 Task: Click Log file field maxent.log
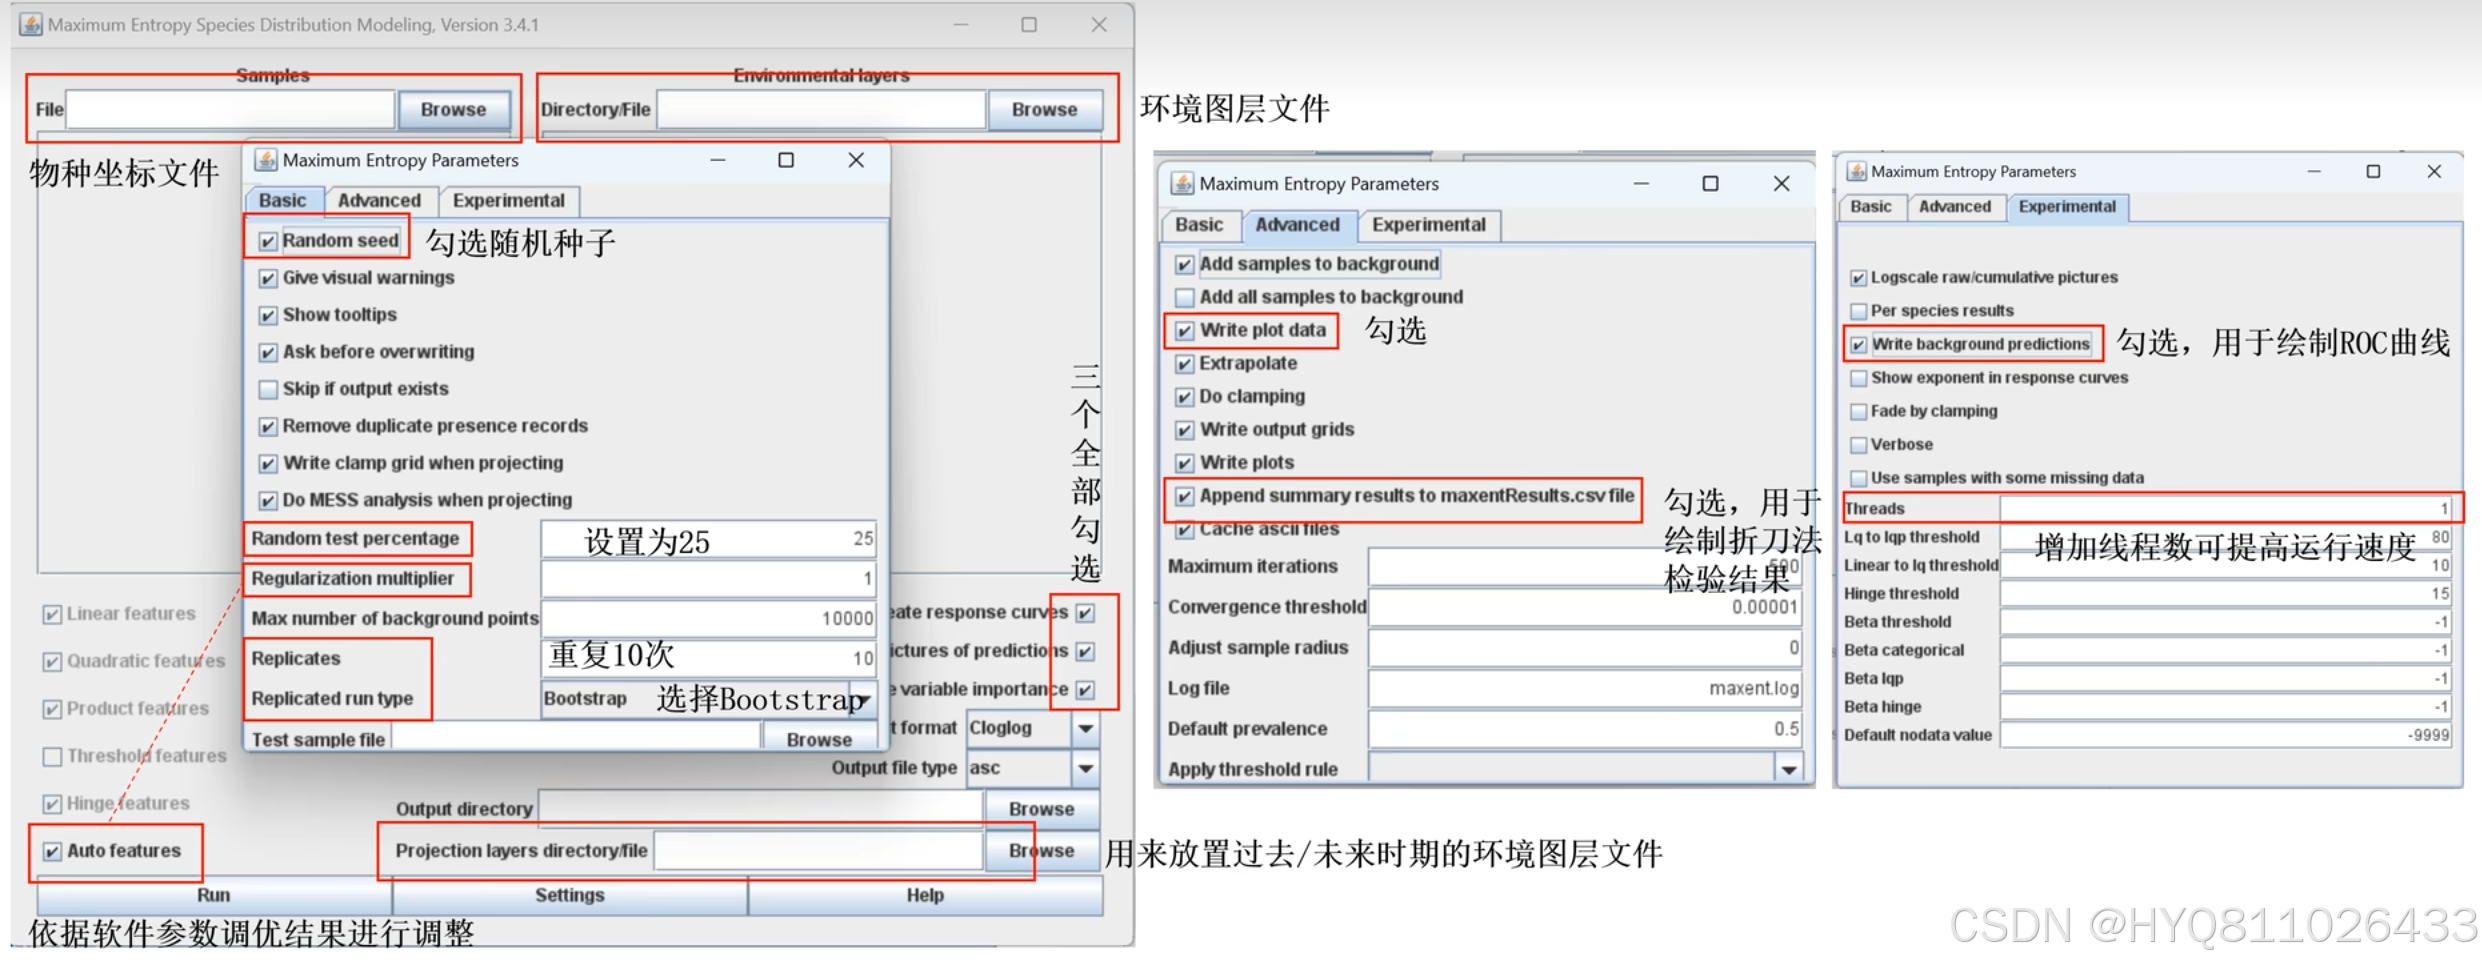pos(1585,688)
